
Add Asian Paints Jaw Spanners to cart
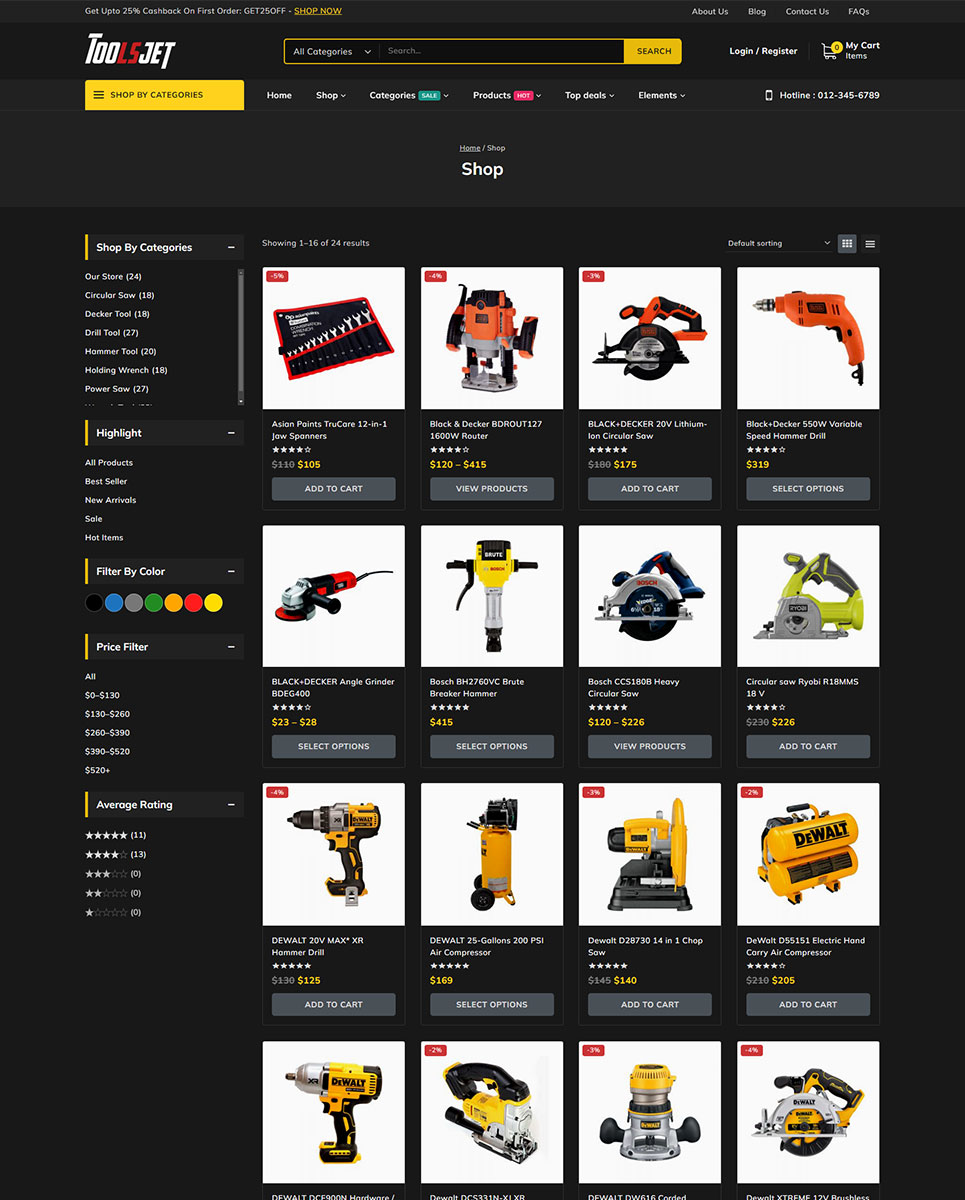click(333, 489)
